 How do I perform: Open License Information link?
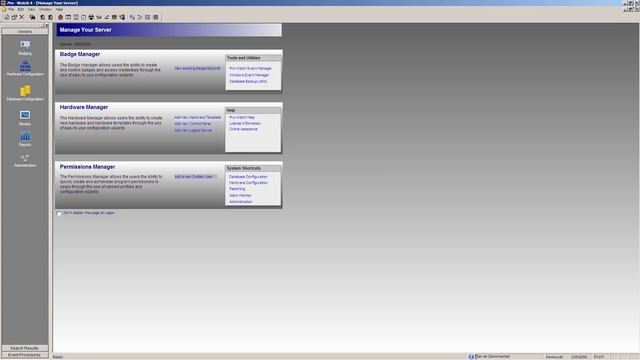point(245,123)
